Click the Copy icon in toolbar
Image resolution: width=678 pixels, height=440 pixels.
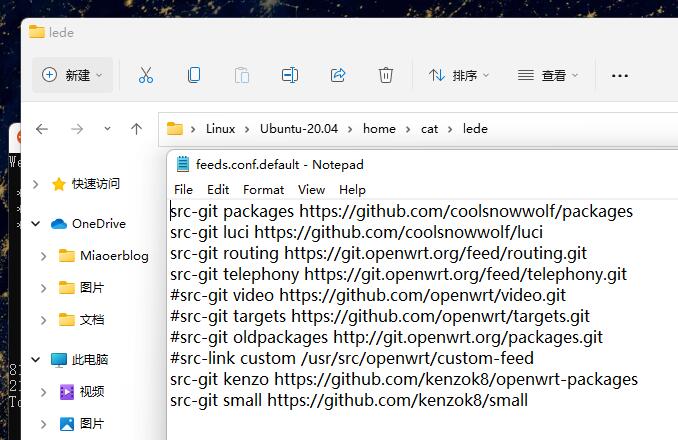click(x=194, y=75)
